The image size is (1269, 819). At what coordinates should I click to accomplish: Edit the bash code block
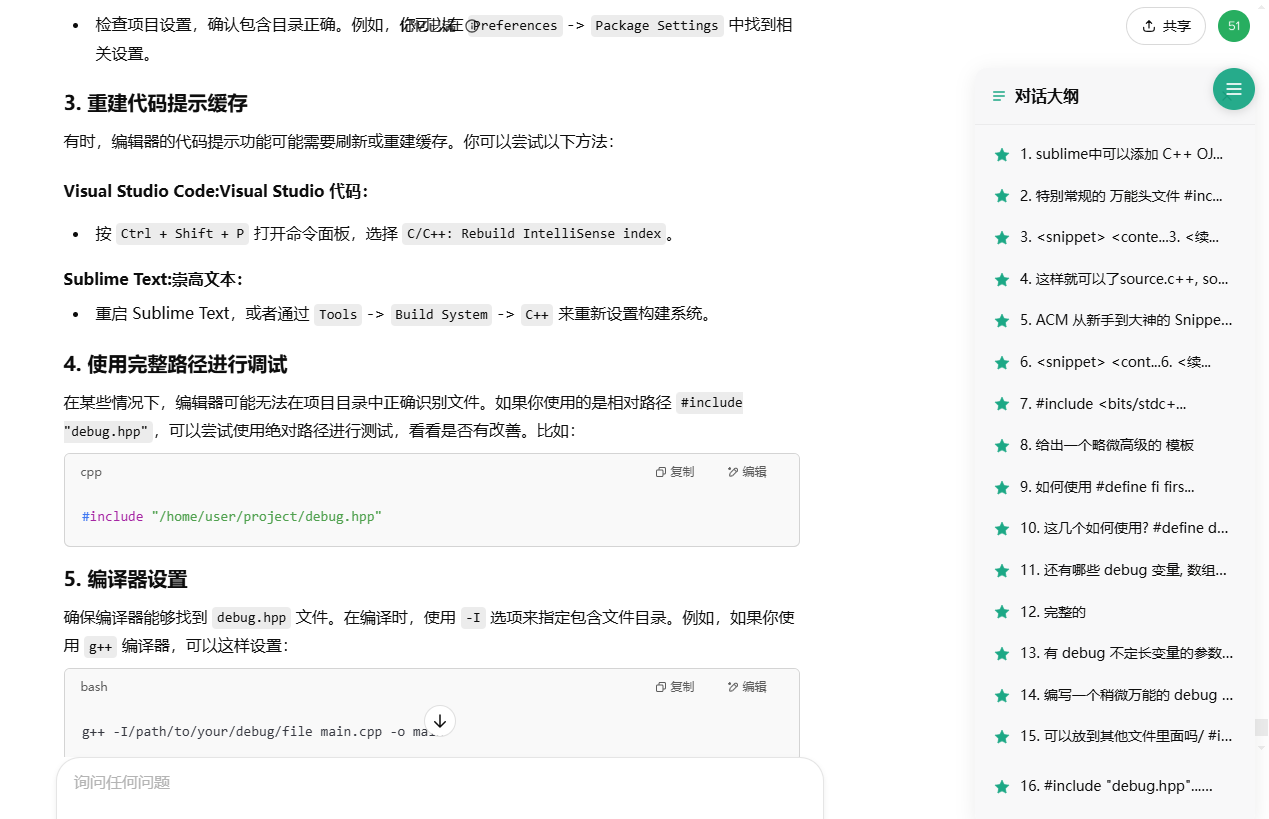tap(747, 687)
